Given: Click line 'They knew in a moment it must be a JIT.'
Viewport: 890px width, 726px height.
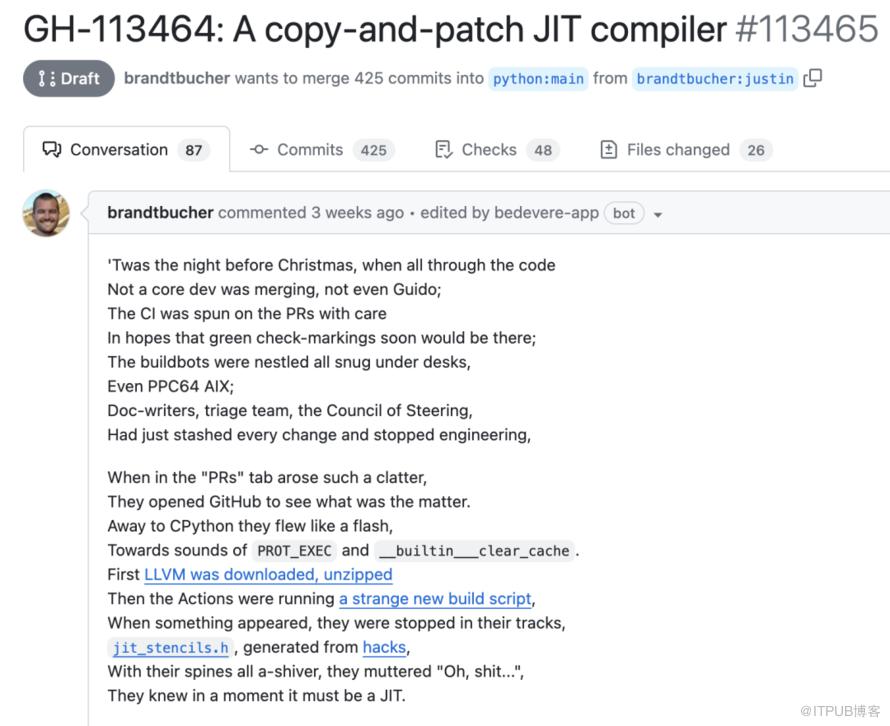Looking at the screenshot, I should [257, 696].
